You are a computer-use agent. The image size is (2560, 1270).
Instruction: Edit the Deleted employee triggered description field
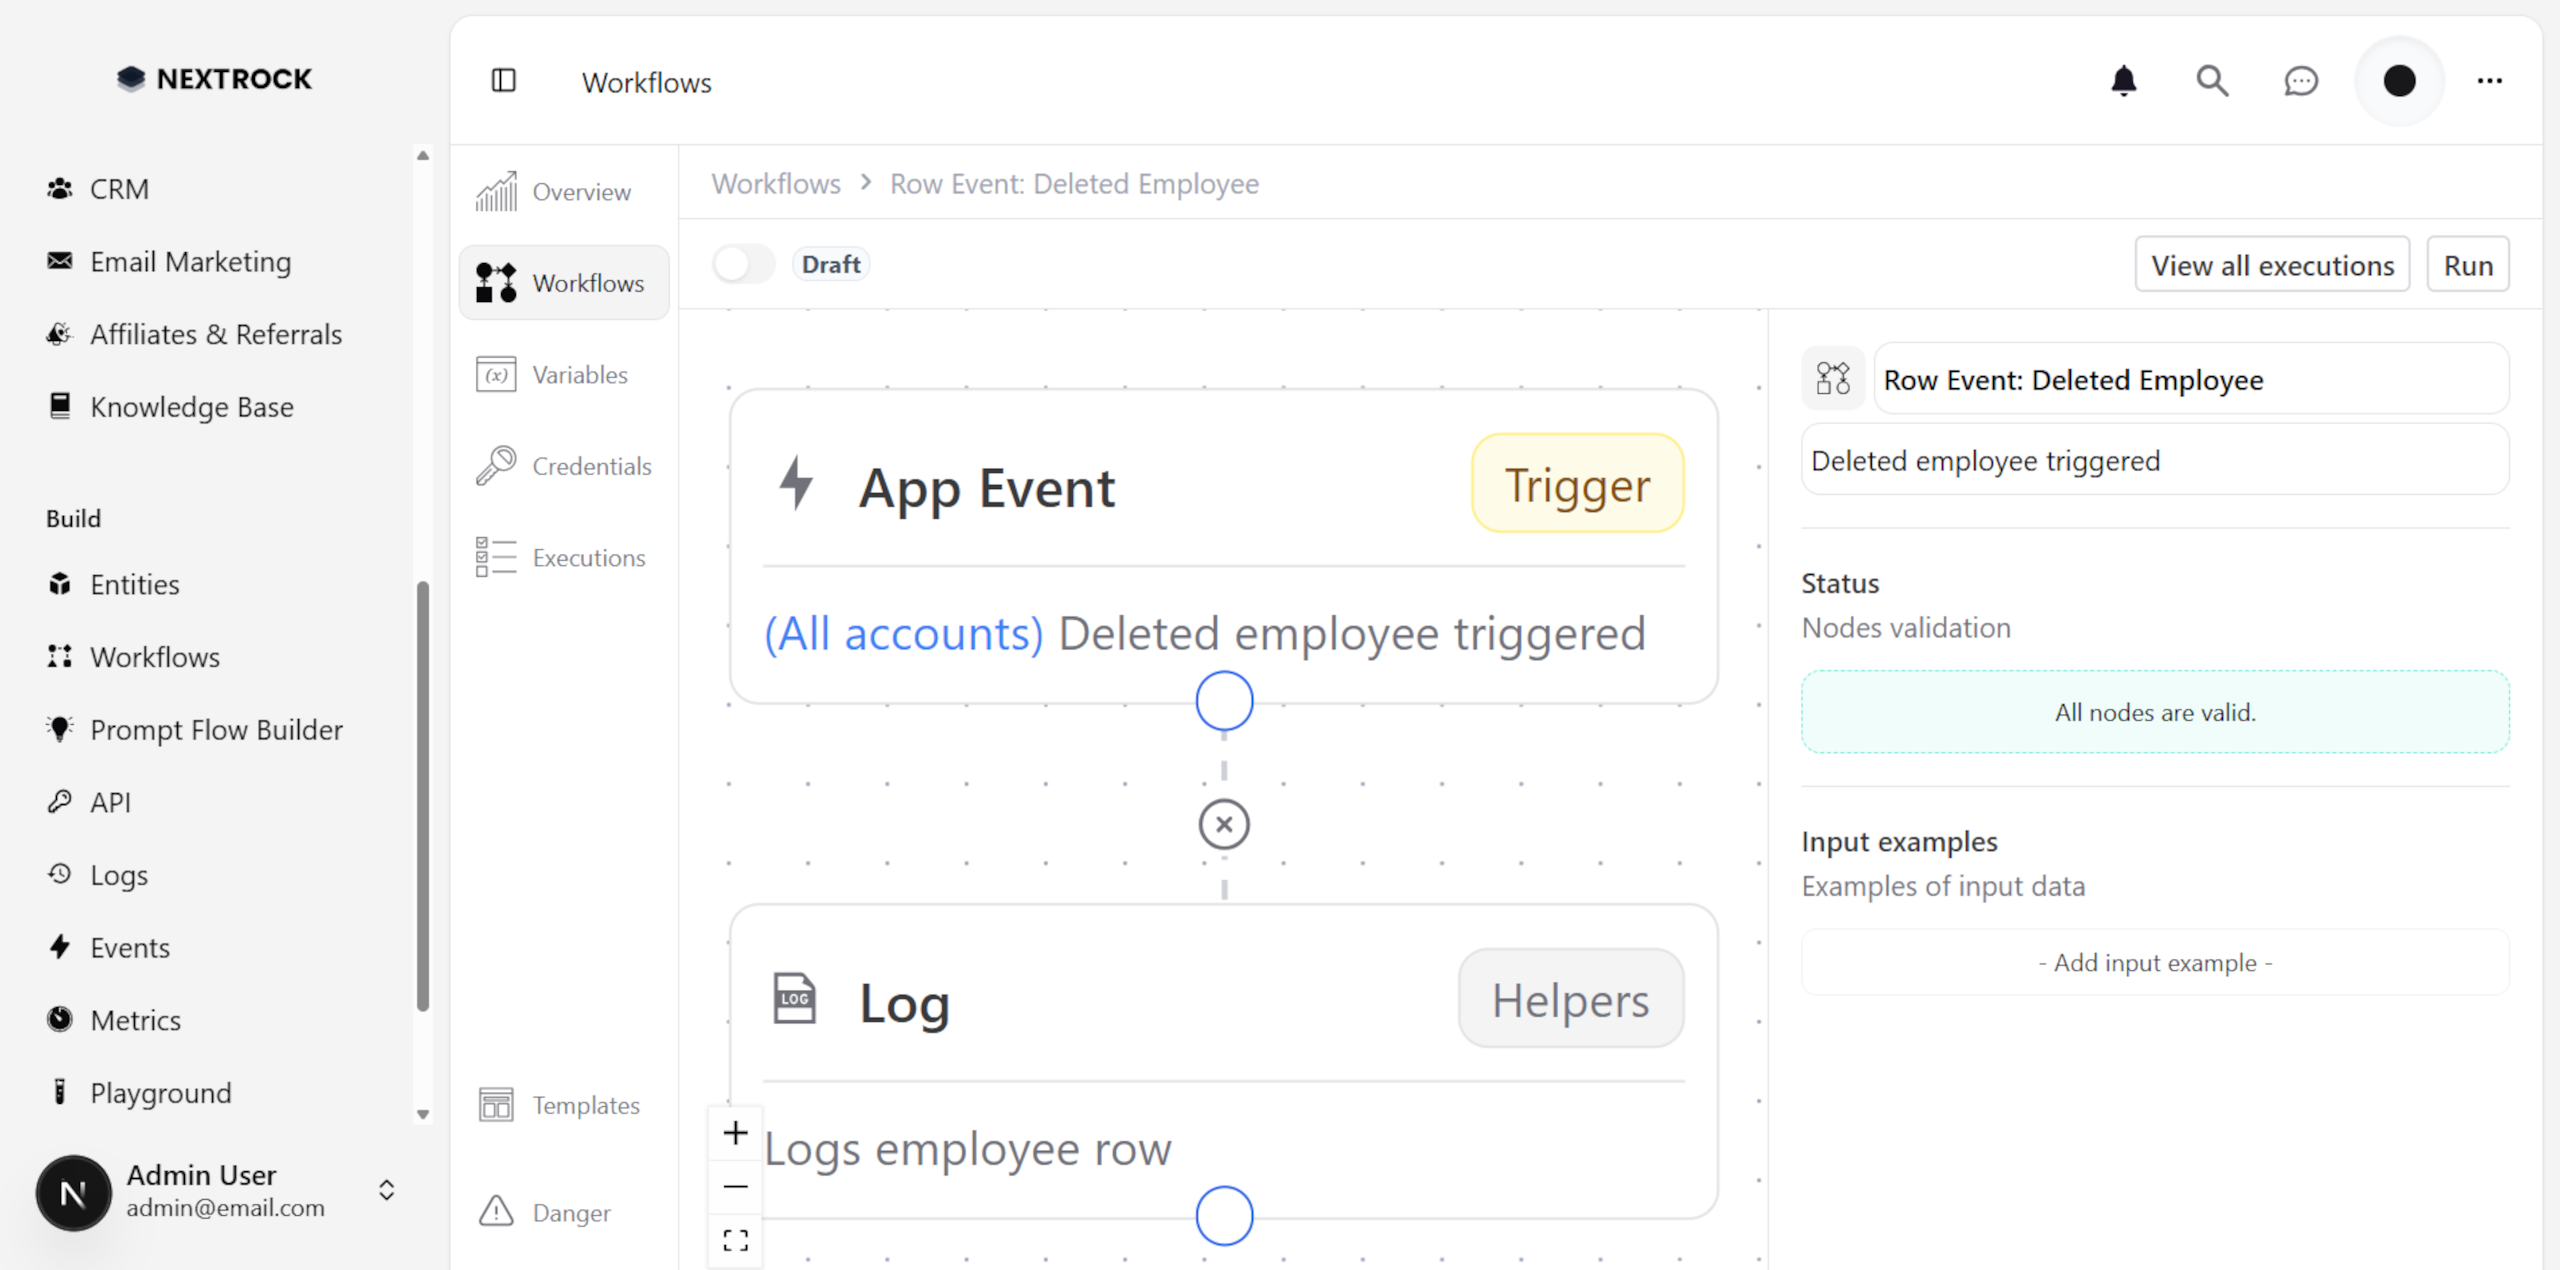click(2154, 460)
